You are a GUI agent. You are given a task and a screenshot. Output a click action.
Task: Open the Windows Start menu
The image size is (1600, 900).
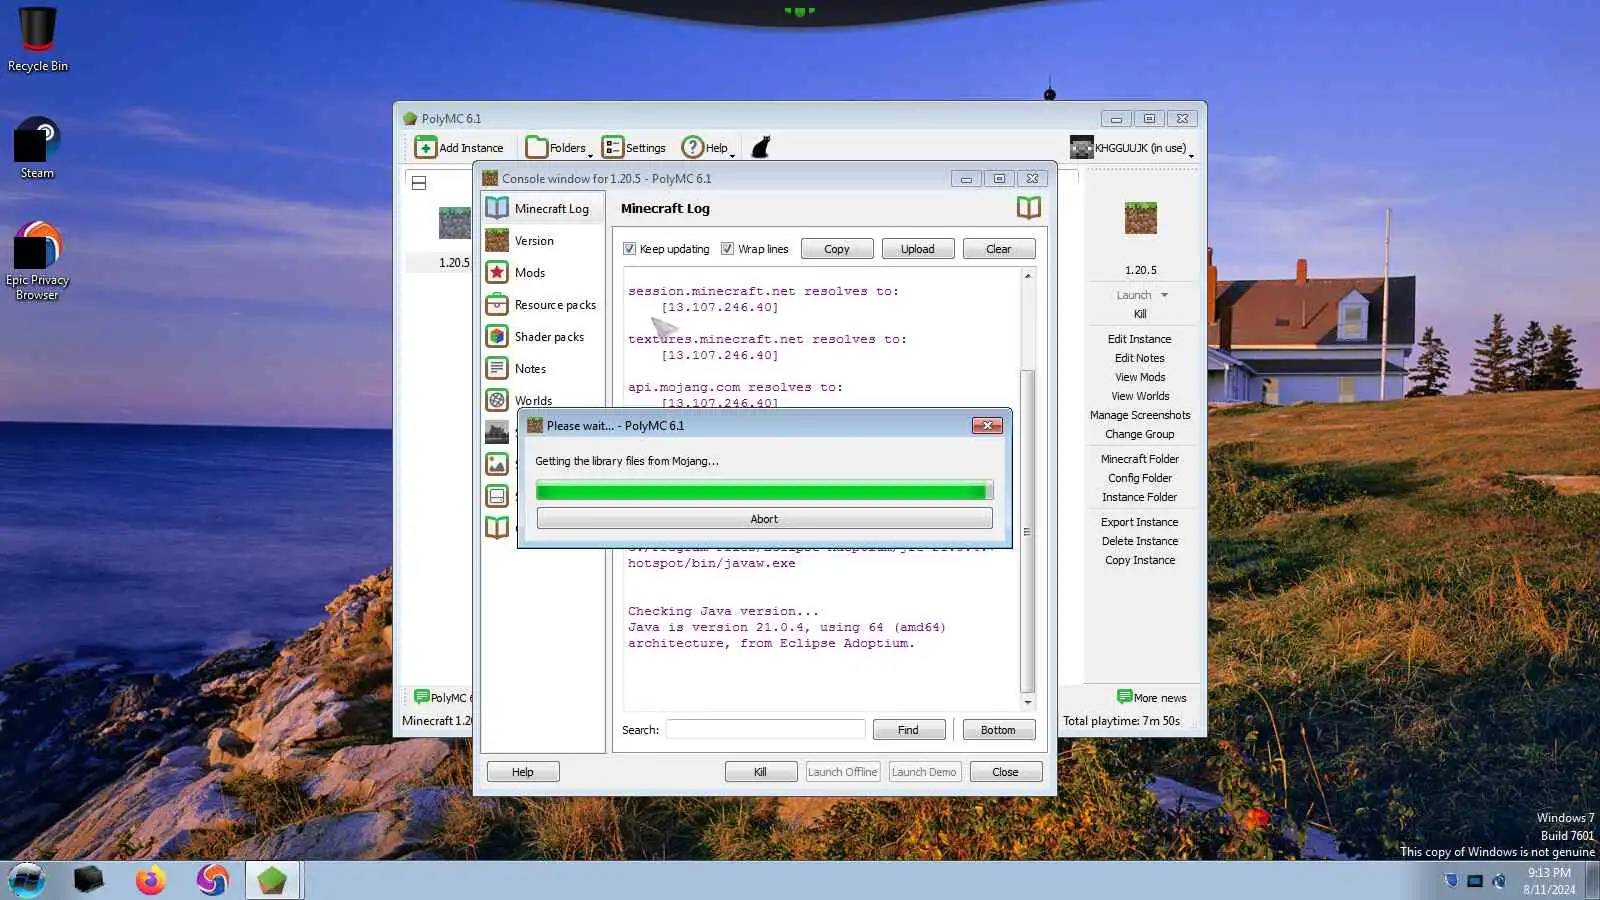coord(27,880)
